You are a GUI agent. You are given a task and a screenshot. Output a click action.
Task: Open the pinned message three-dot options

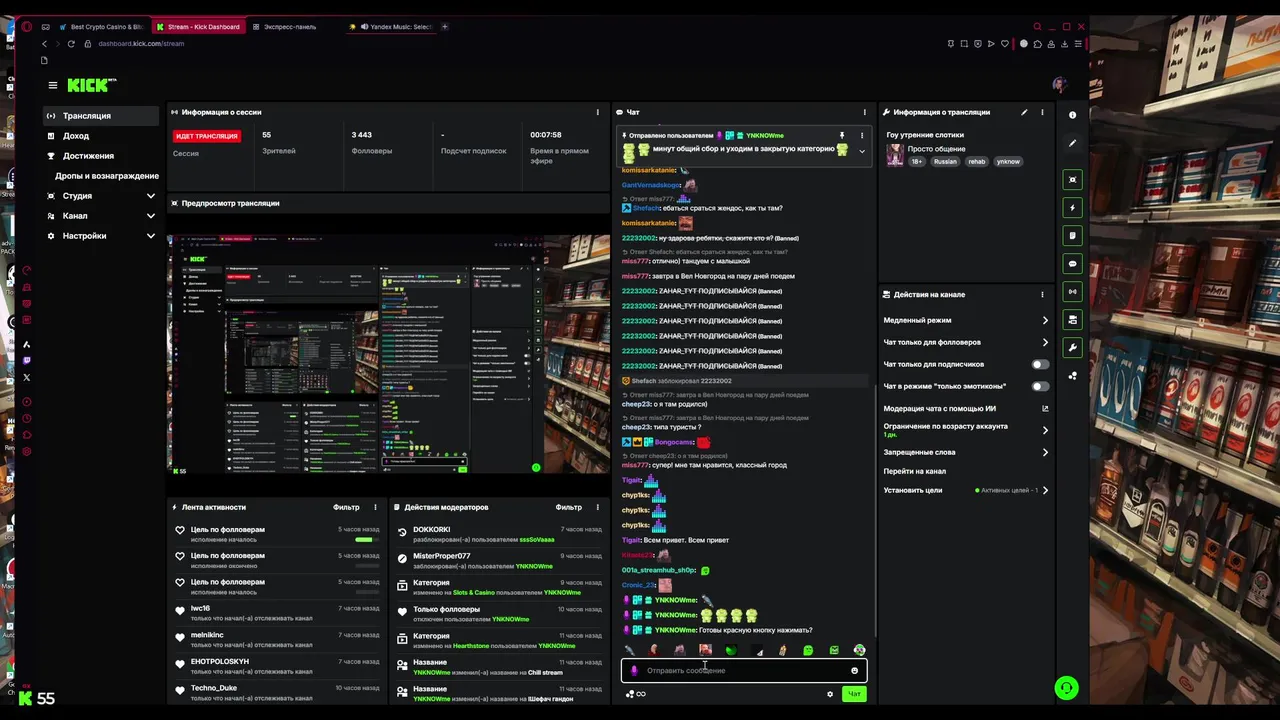tap(862, 135)
